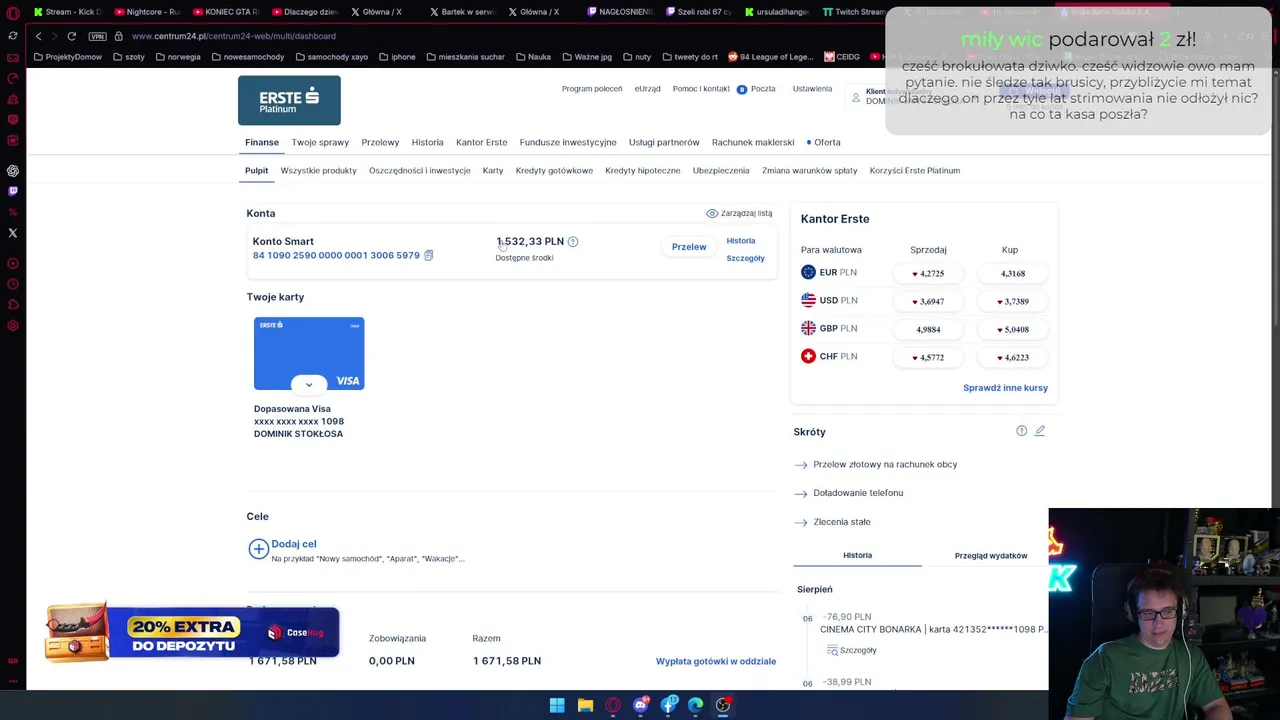The height and width of the screenshot is (720, 1280).
Task: Open ChatGPT sidebar icon
Action: click(13, 171)
